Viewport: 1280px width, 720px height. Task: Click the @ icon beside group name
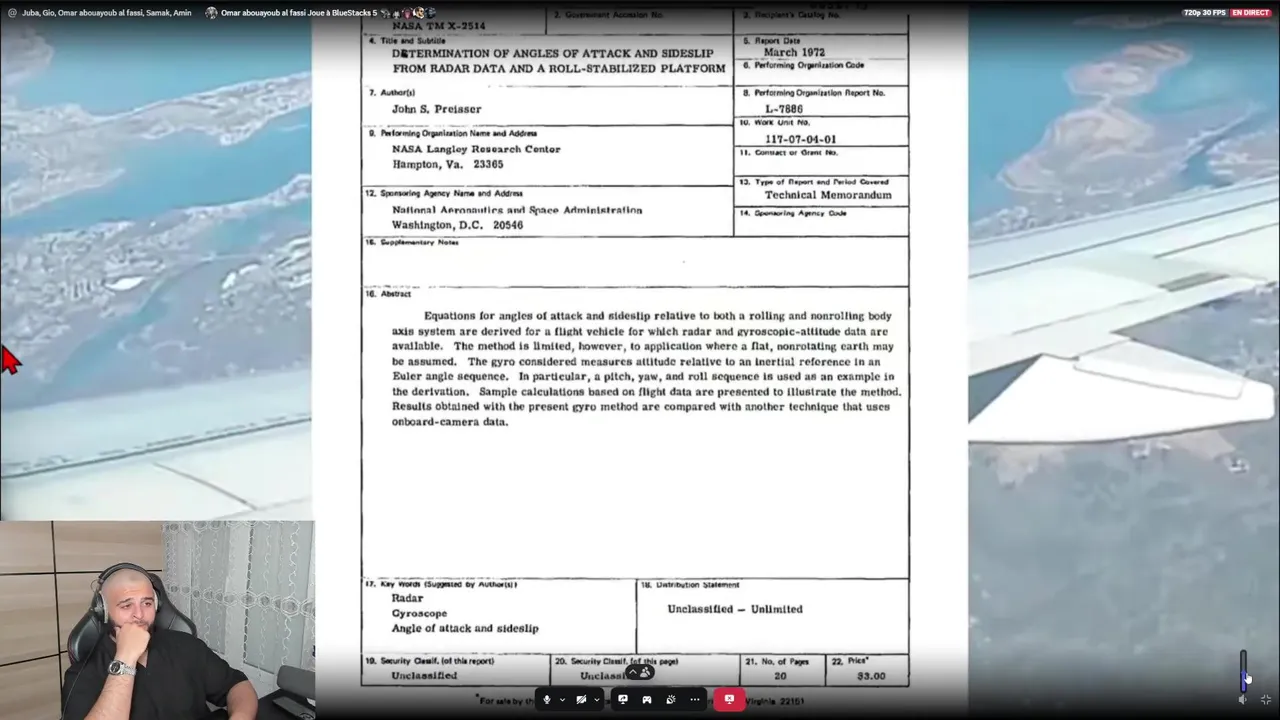point(13,13)
